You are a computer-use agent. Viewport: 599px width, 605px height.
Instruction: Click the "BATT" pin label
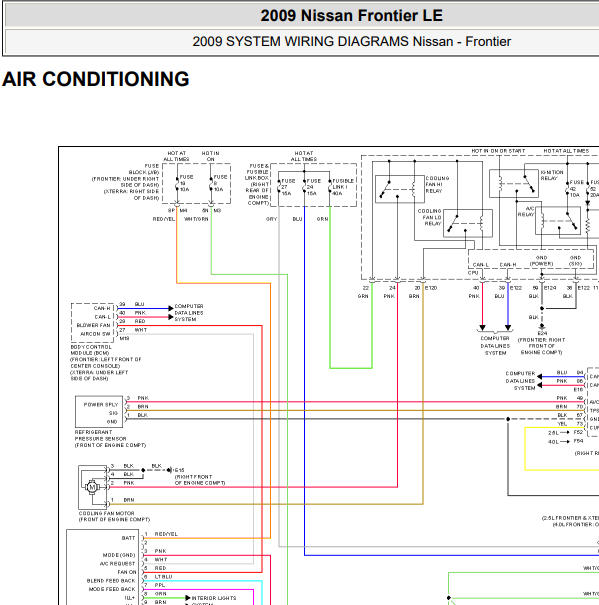click(129, 538)
